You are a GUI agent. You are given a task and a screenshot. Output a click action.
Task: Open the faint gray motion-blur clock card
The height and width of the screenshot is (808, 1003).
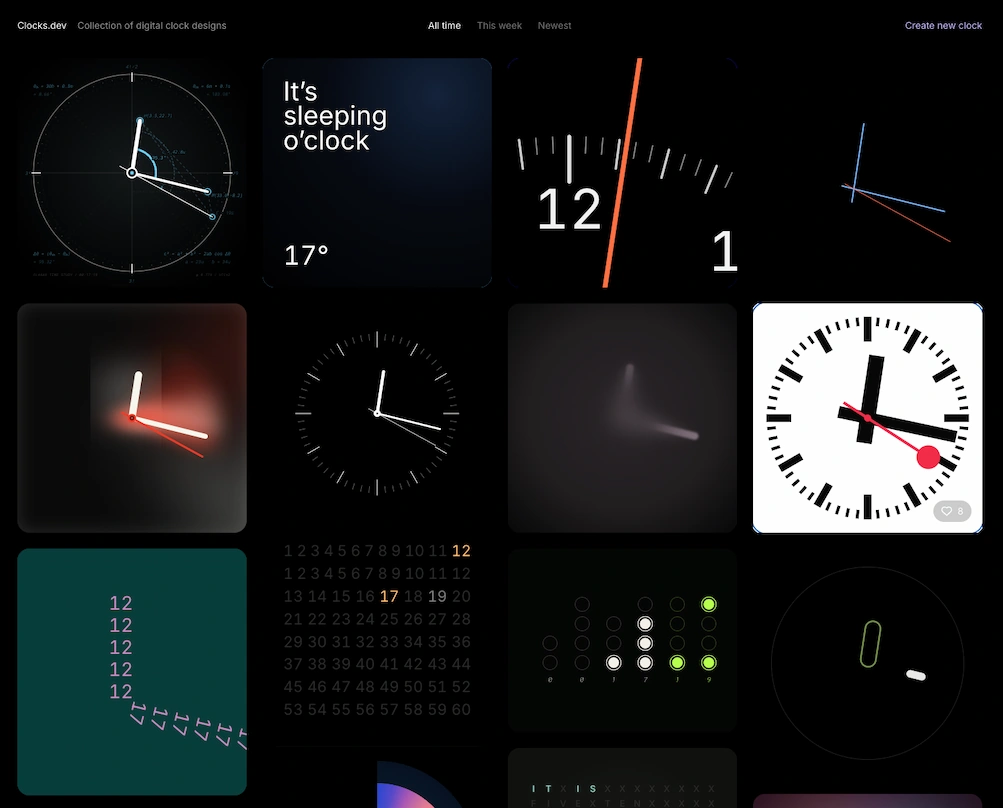coord(622,418)
